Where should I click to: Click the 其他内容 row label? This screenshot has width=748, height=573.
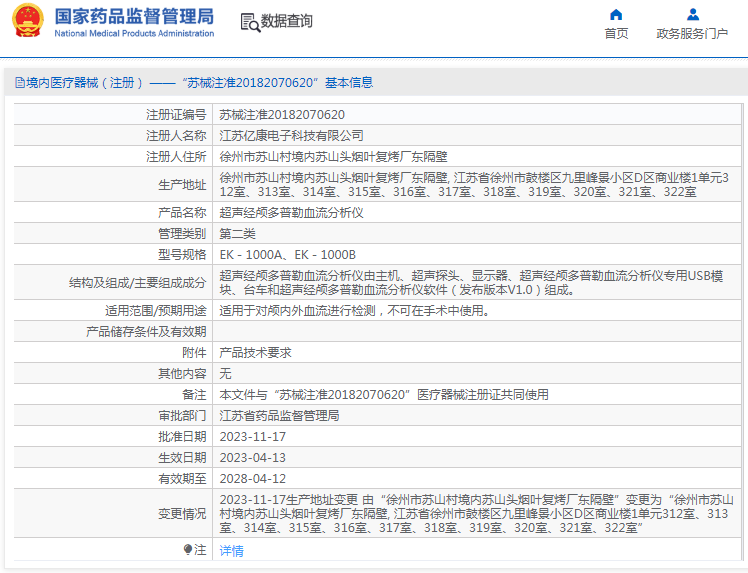[x=182, y=374]
